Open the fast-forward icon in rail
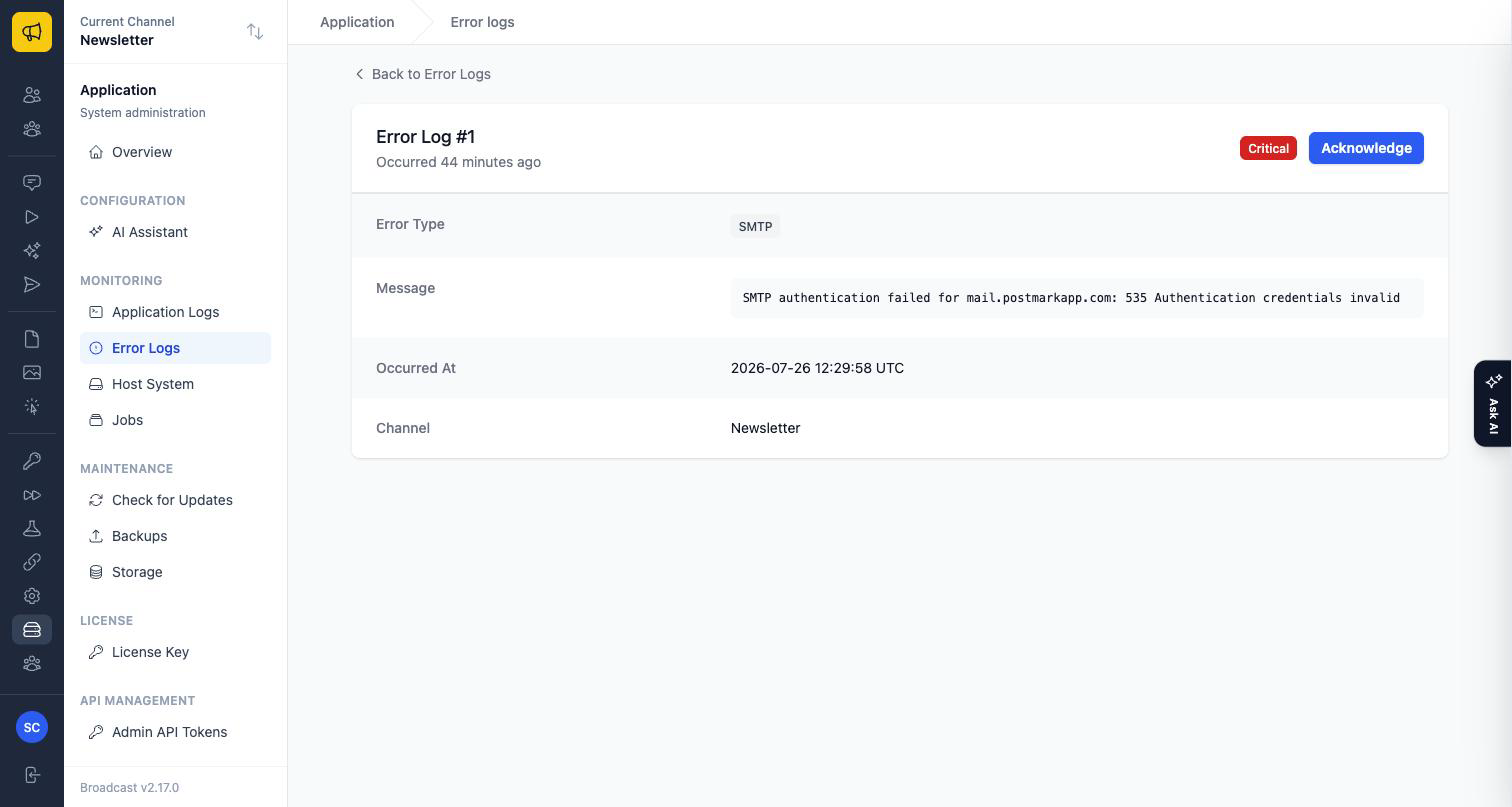1512x807 pixels. 32,495
